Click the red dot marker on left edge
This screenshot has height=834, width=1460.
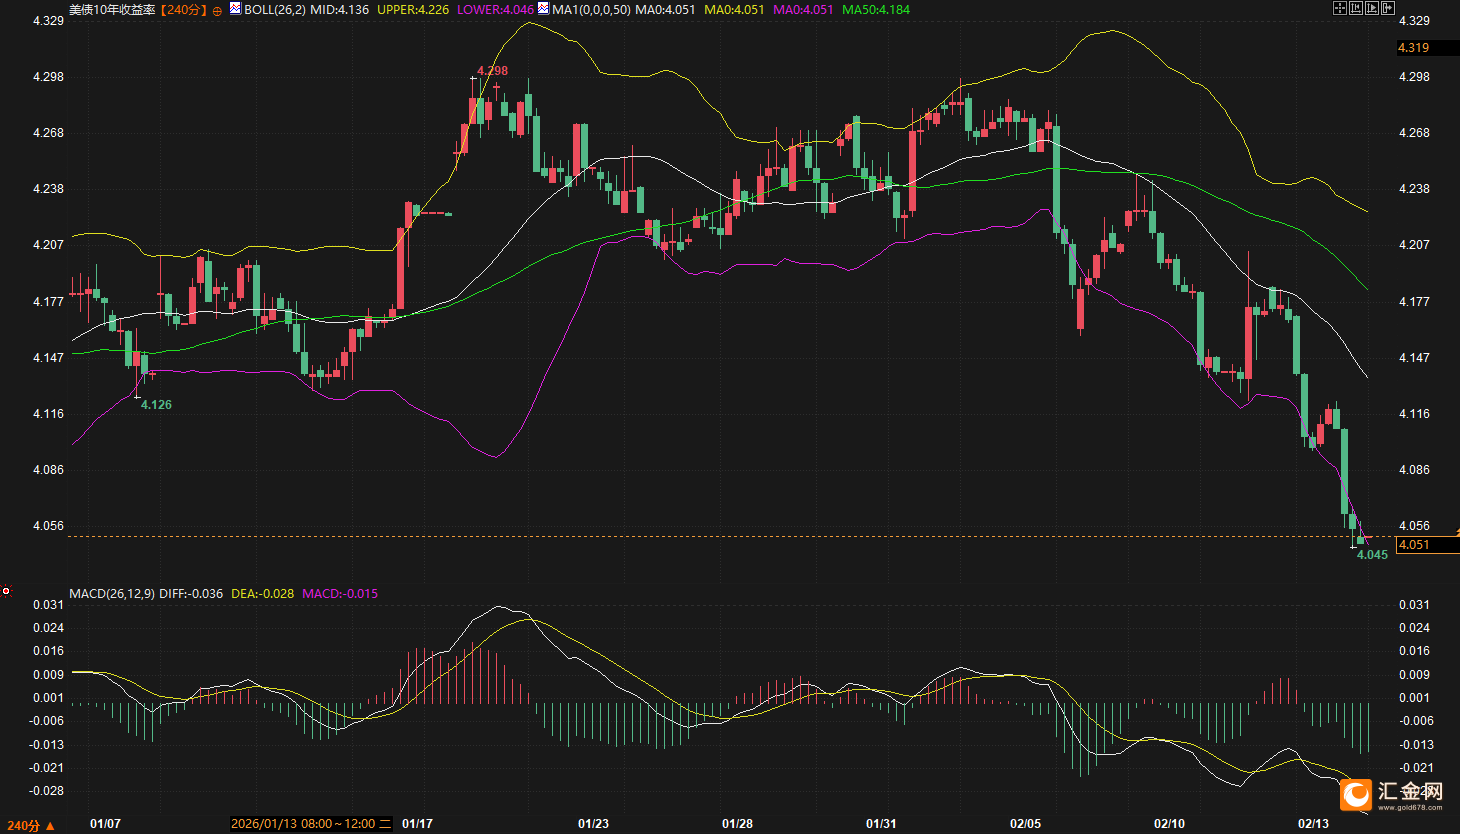[6, 591]
